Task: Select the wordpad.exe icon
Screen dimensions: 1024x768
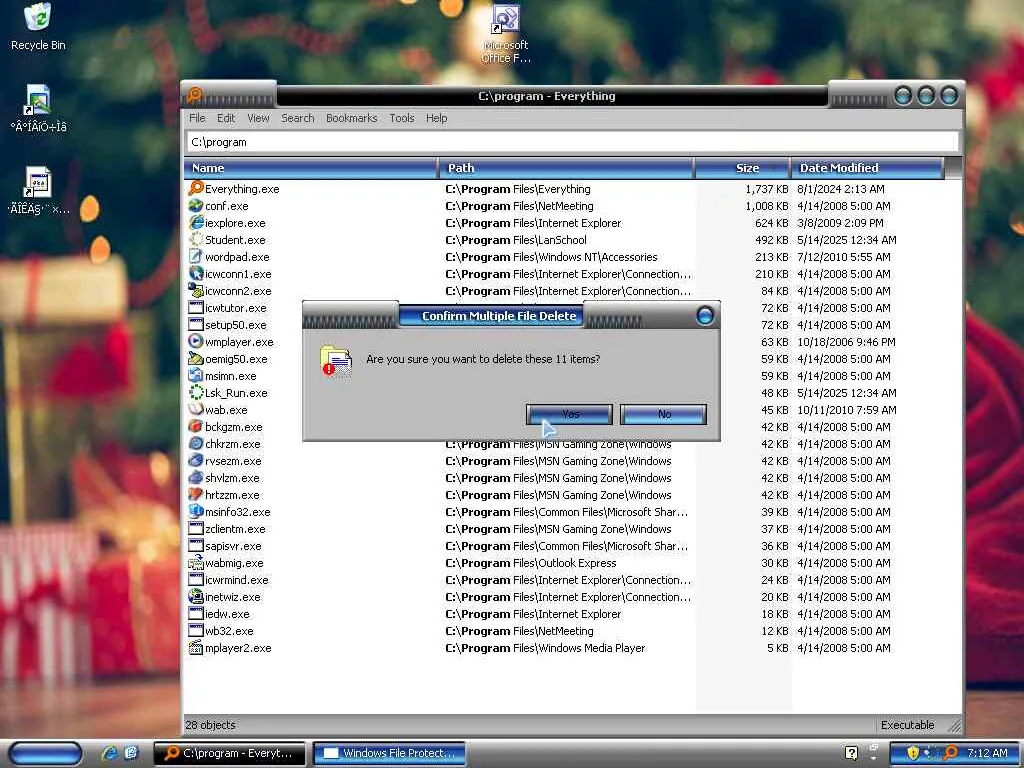Action: [x=196, y=256]
